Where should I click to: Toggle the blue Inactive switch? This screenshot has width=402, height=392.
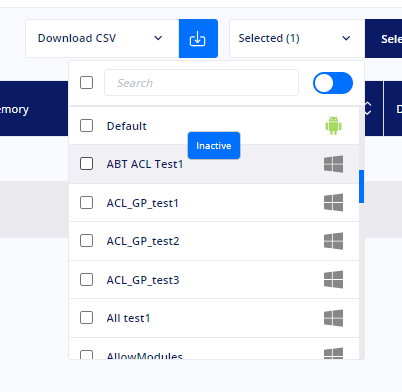(333, 83)
